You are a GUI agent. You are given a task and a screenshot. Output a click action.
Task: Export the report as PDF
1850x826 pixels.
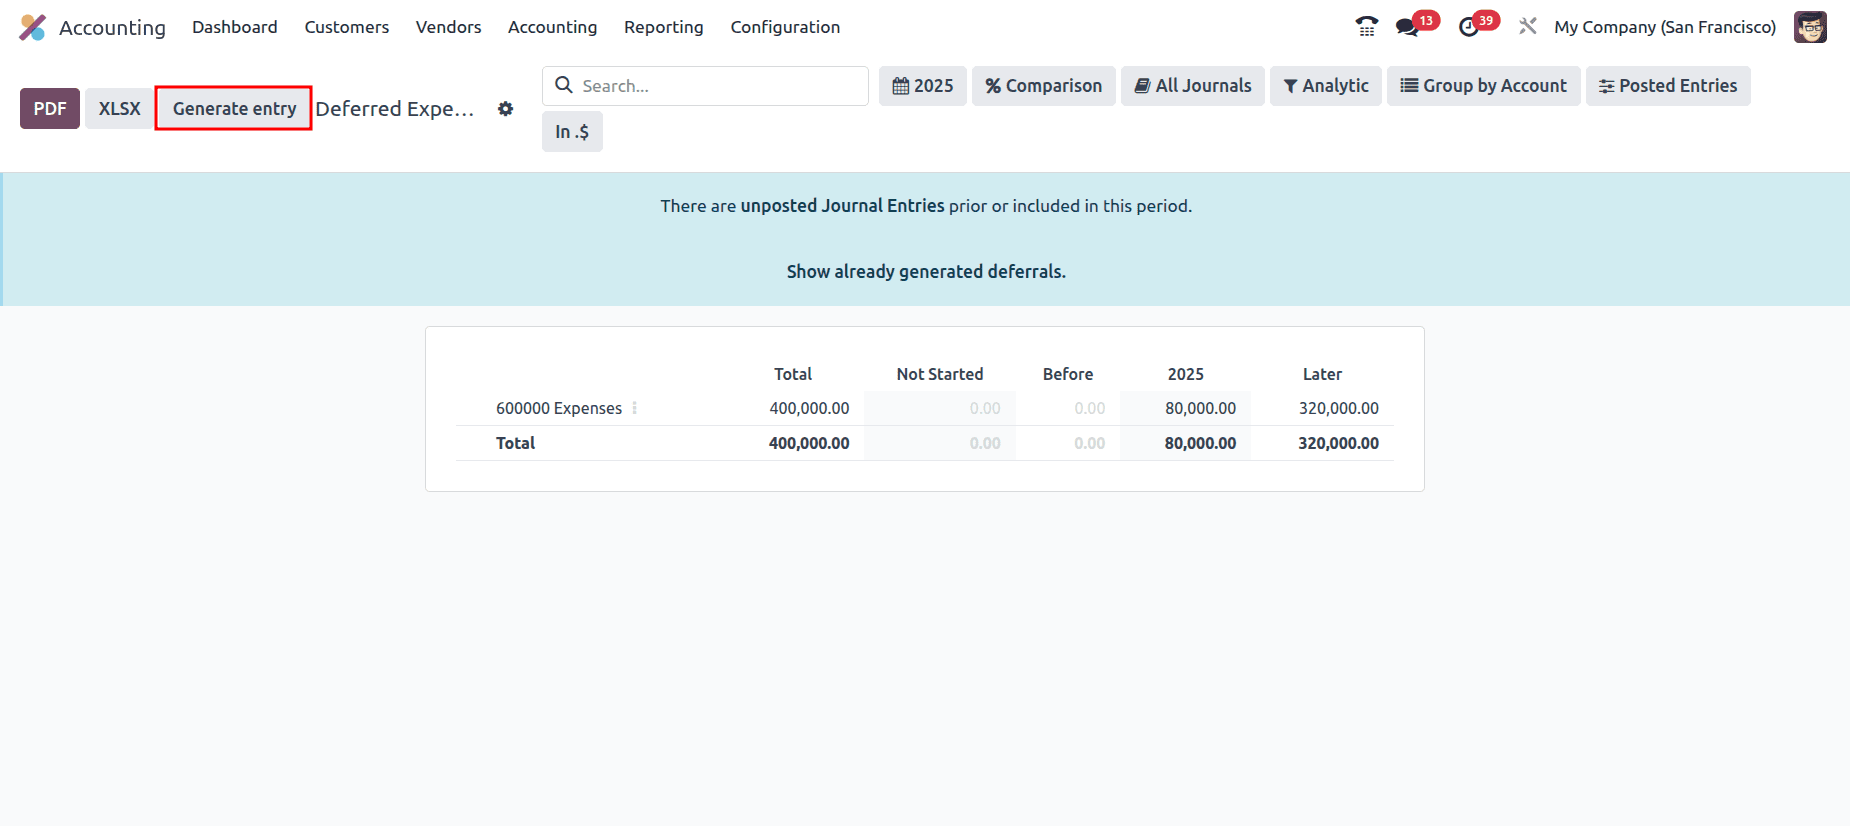50,109
